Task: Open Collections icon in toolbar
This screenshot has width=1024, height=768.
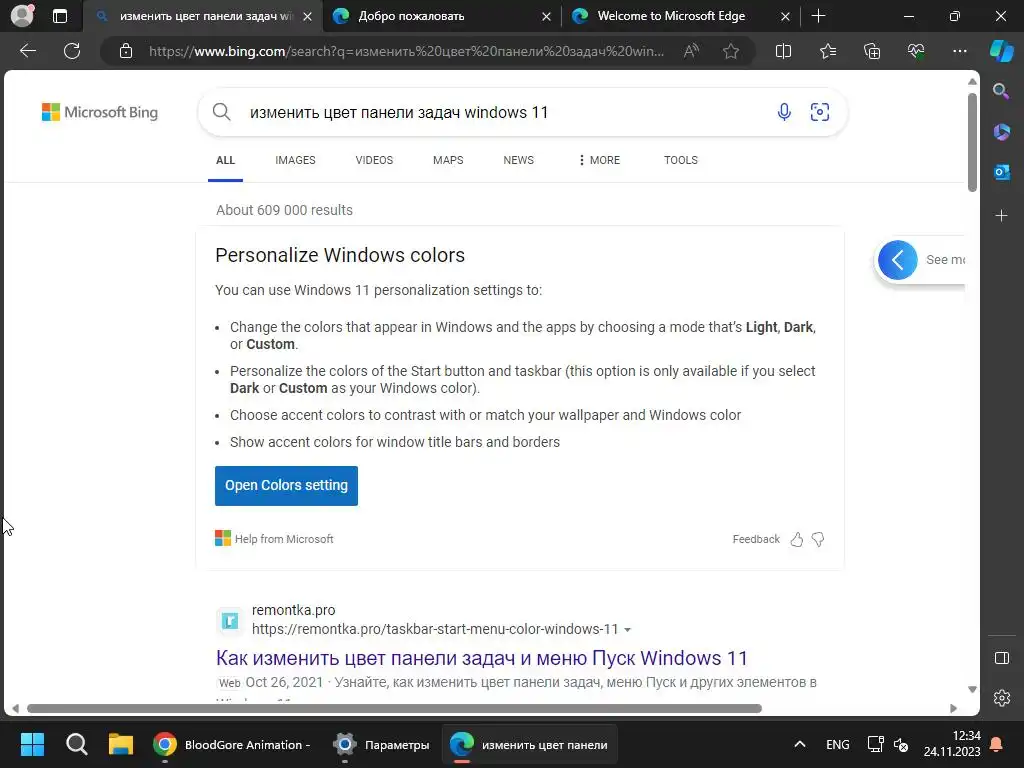Action: coord(872,51)
